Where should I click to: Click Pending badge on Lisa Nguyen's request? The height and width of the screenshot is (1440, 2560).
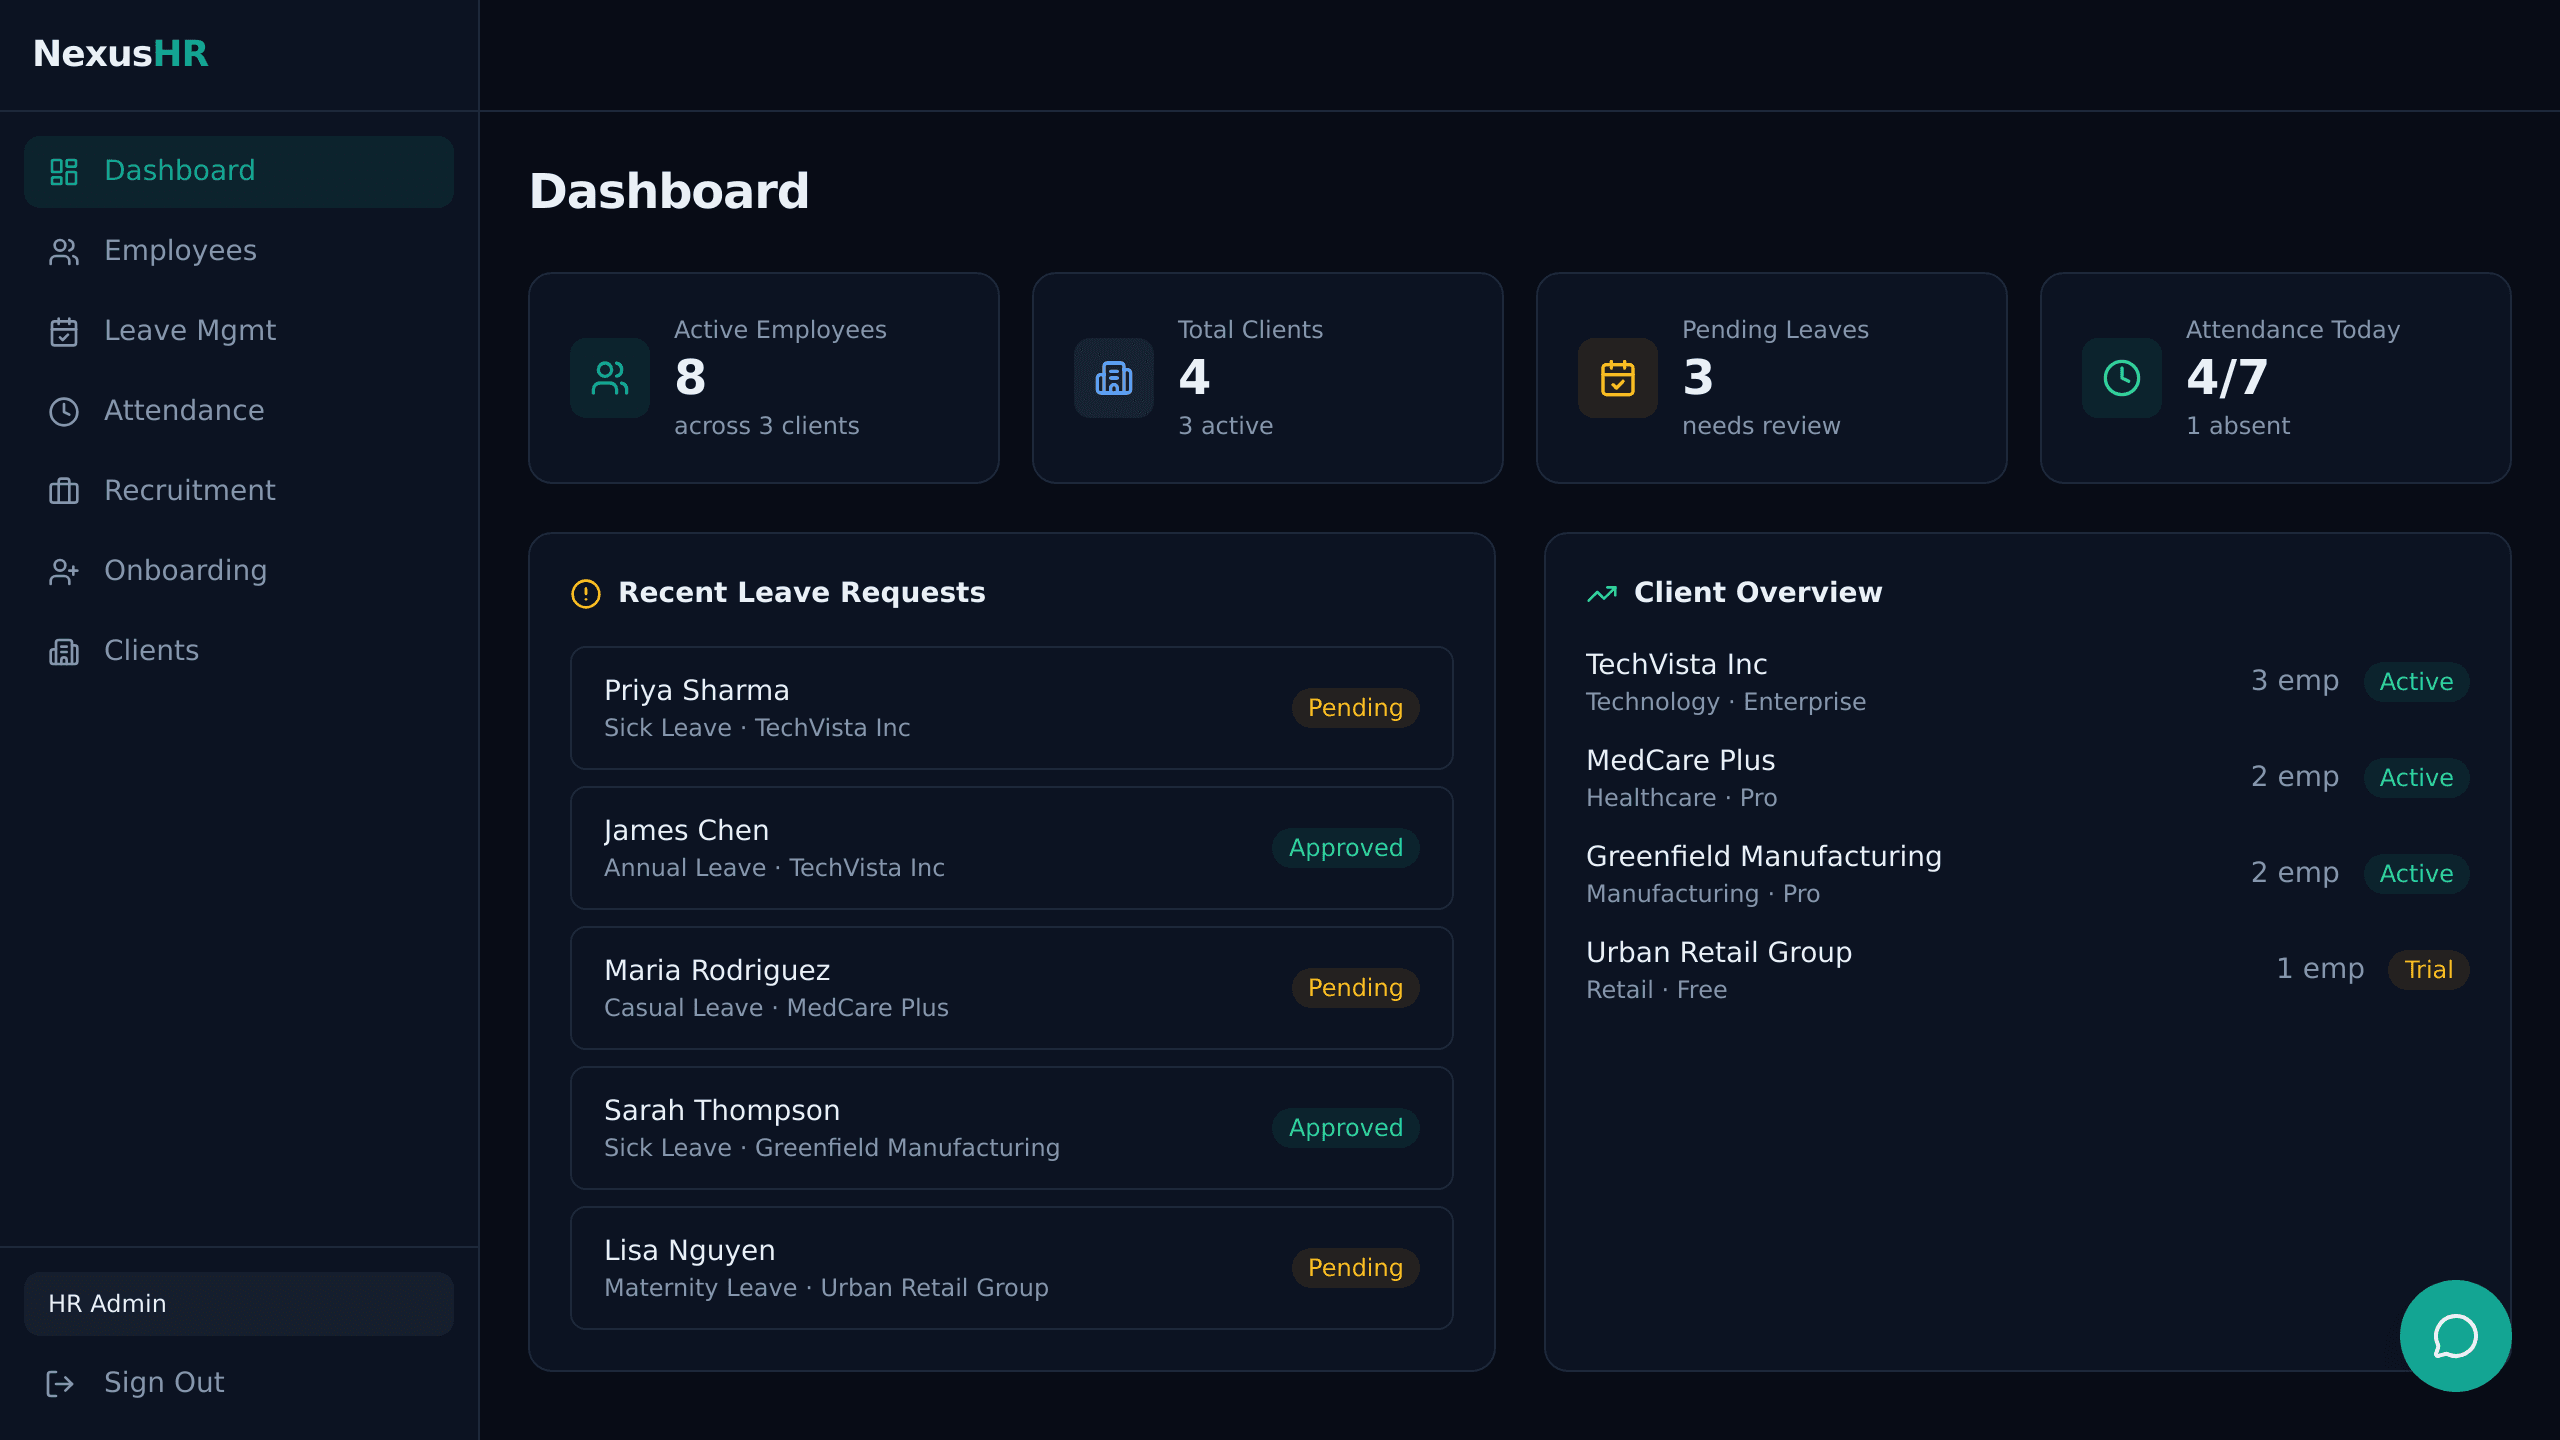[x=1356, y=1268]
